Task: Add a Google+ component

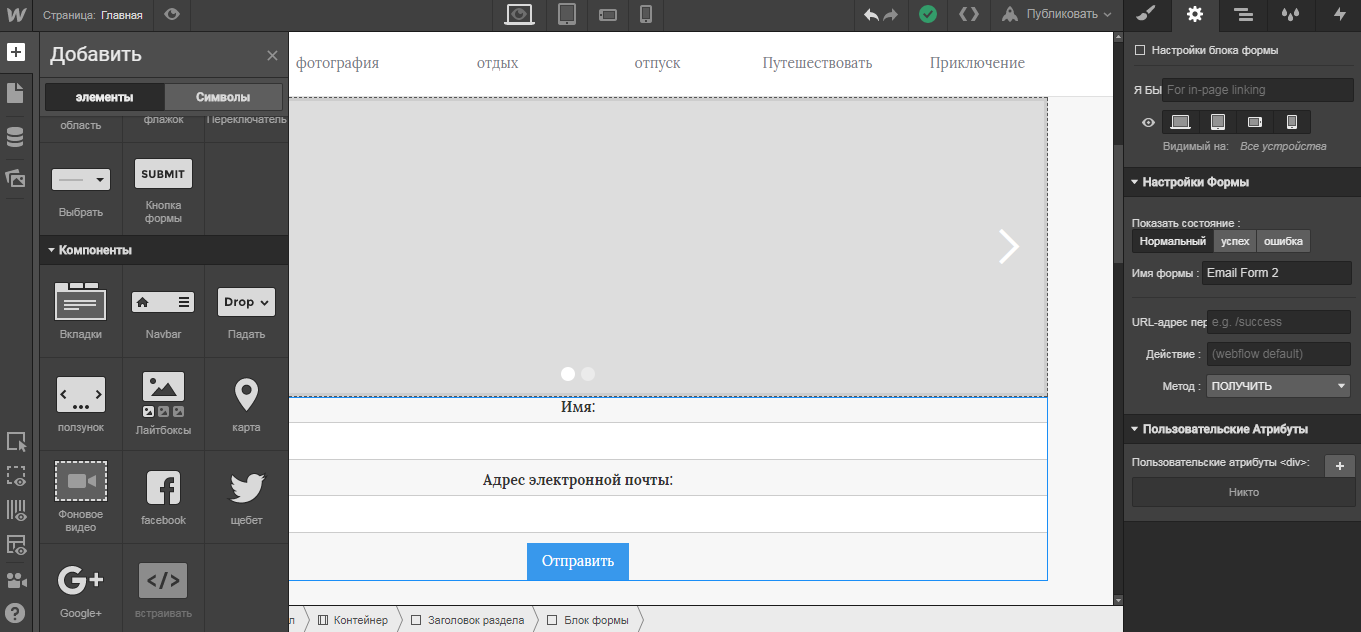Action: tap(81, 590)
